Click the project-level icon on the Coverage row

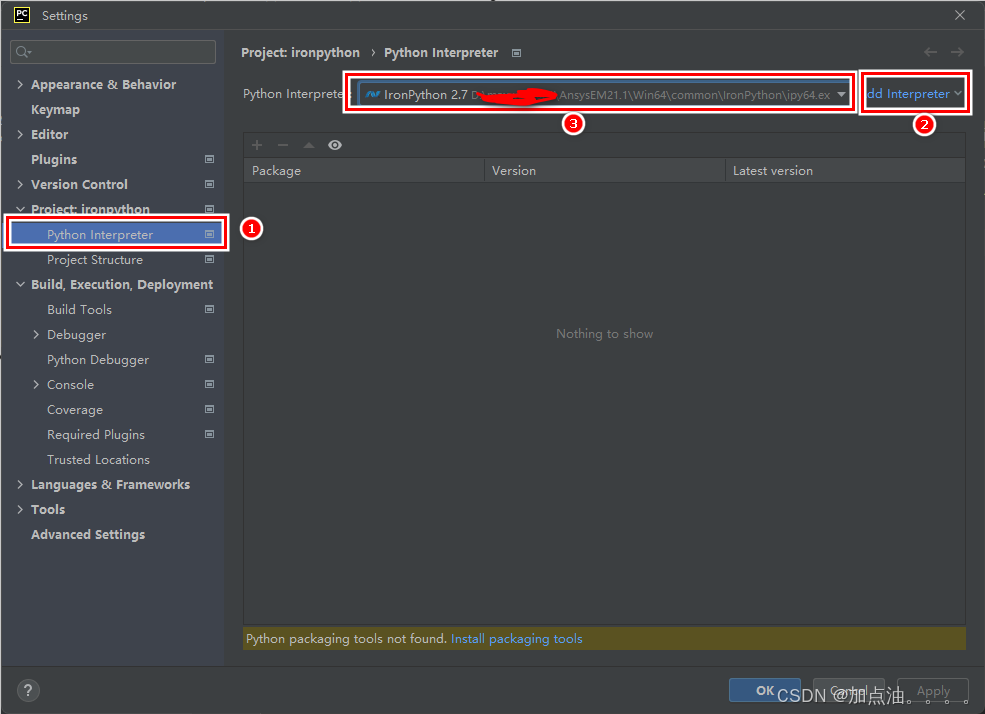[x=209, y=409]
